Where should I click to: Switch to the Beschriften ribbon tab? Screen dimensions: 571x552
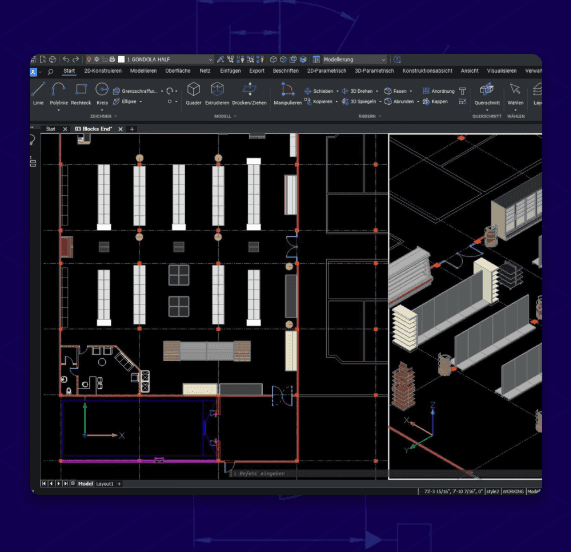click(286, 71)
